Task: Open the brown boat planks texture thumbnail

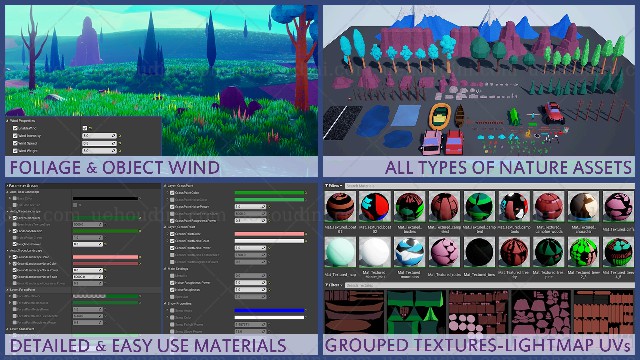Action: [354, 312]
